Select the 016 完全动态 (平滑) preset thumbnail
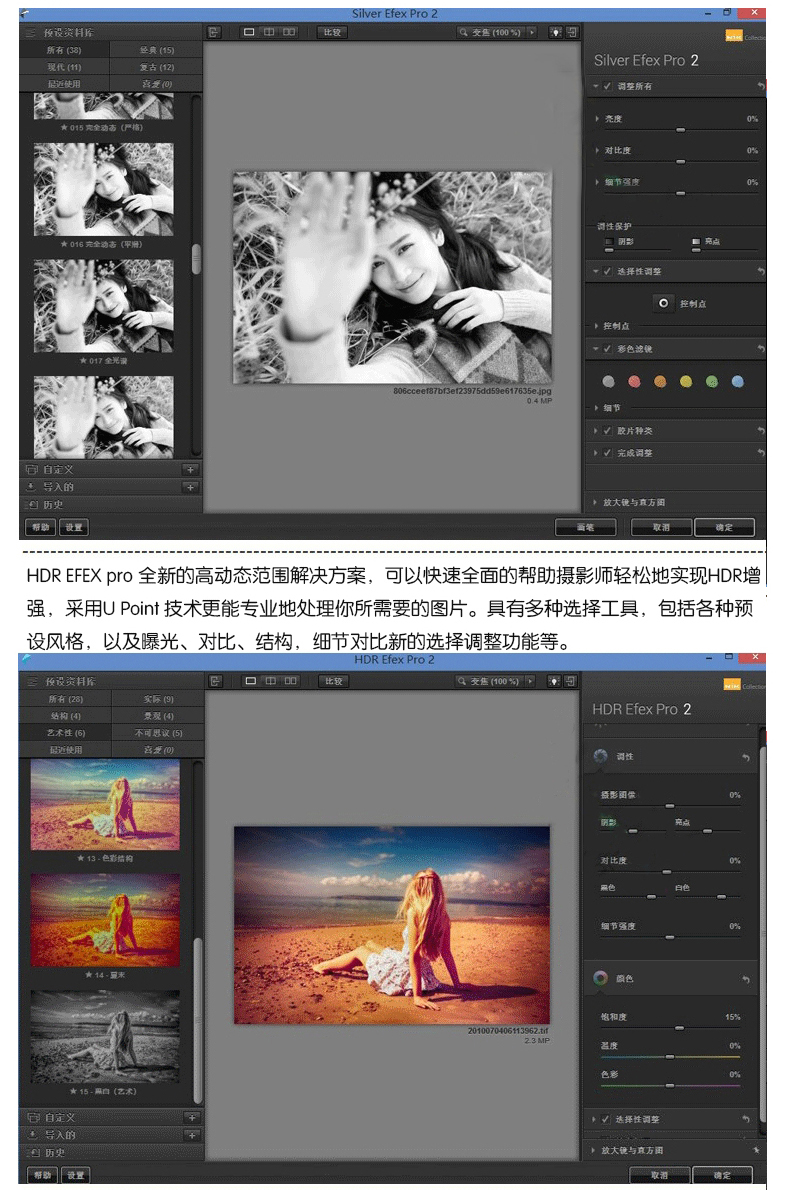The image size is (790, 1190). click(x=104, y=190)
